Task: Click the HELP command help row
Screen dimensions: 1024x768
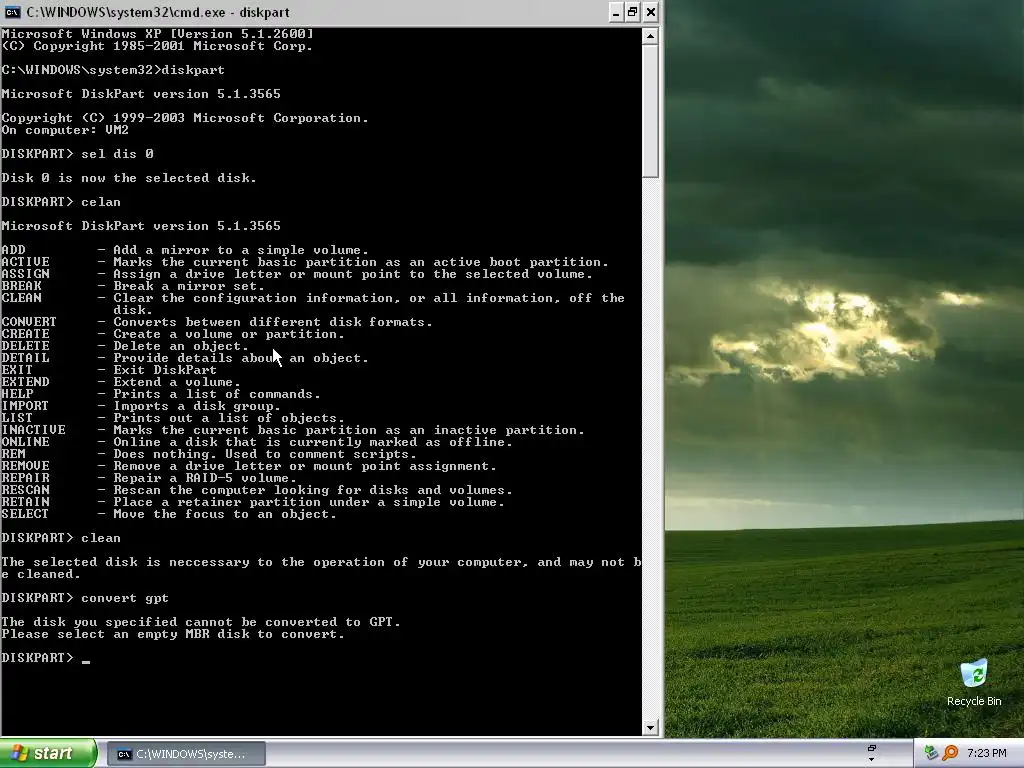Action: coord(161,394)
